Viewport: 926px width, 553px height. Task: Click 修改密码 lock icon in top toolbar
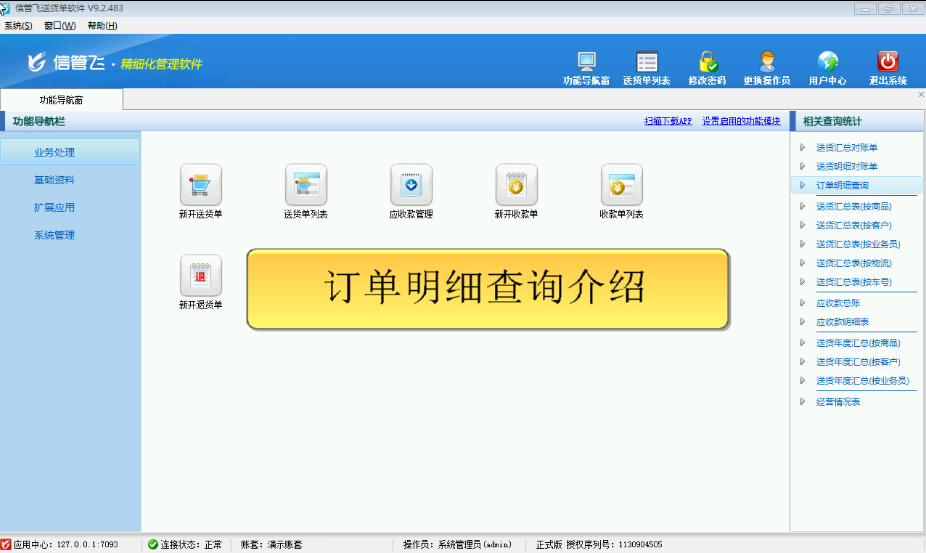point(707,62)
